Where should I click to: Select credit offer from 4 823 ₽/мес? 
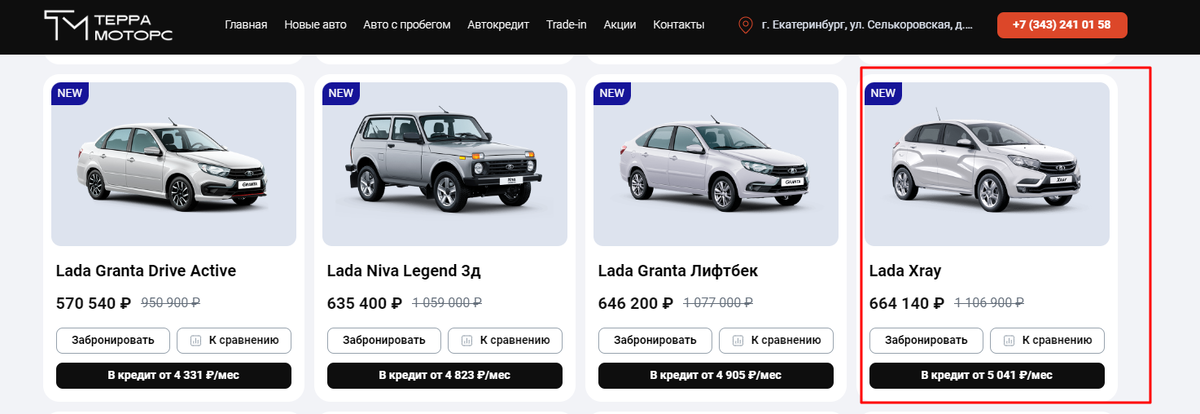click(x=445, y=376)
